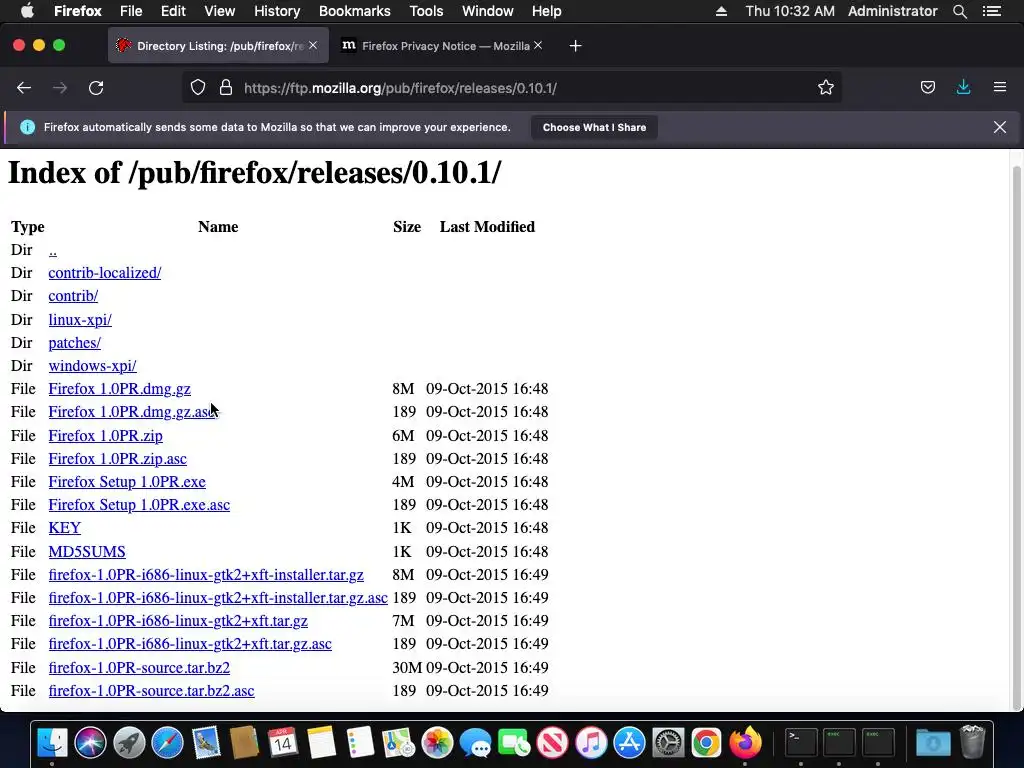Click the padlock site security icon
The width and height of the screenshot is (1024, 768).
[226, 88]
